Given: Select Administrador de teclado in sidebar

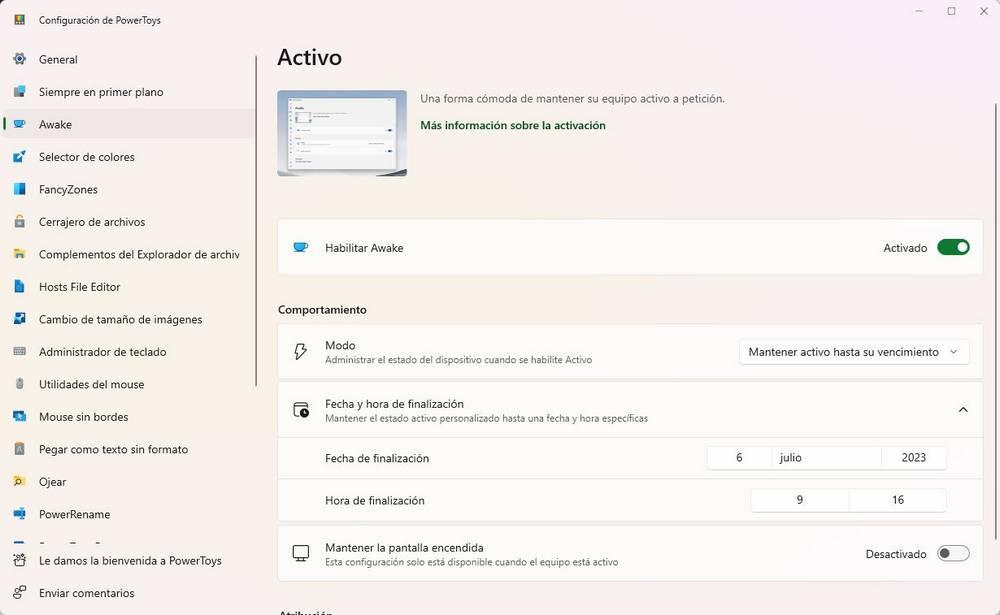Looking at the screenshot, I should [129, 352].
